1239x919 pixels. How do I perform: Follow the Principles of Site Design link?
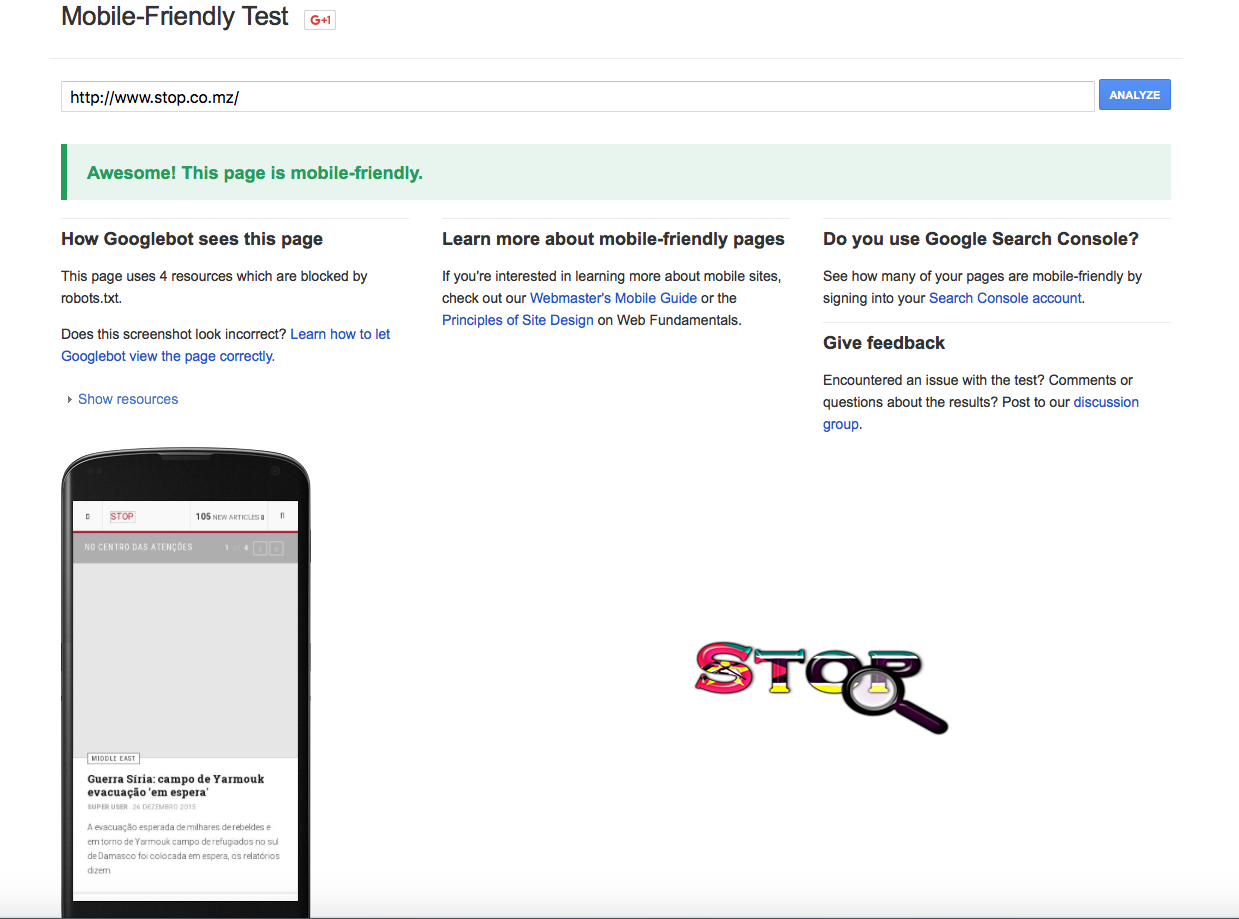coord(517,320)
